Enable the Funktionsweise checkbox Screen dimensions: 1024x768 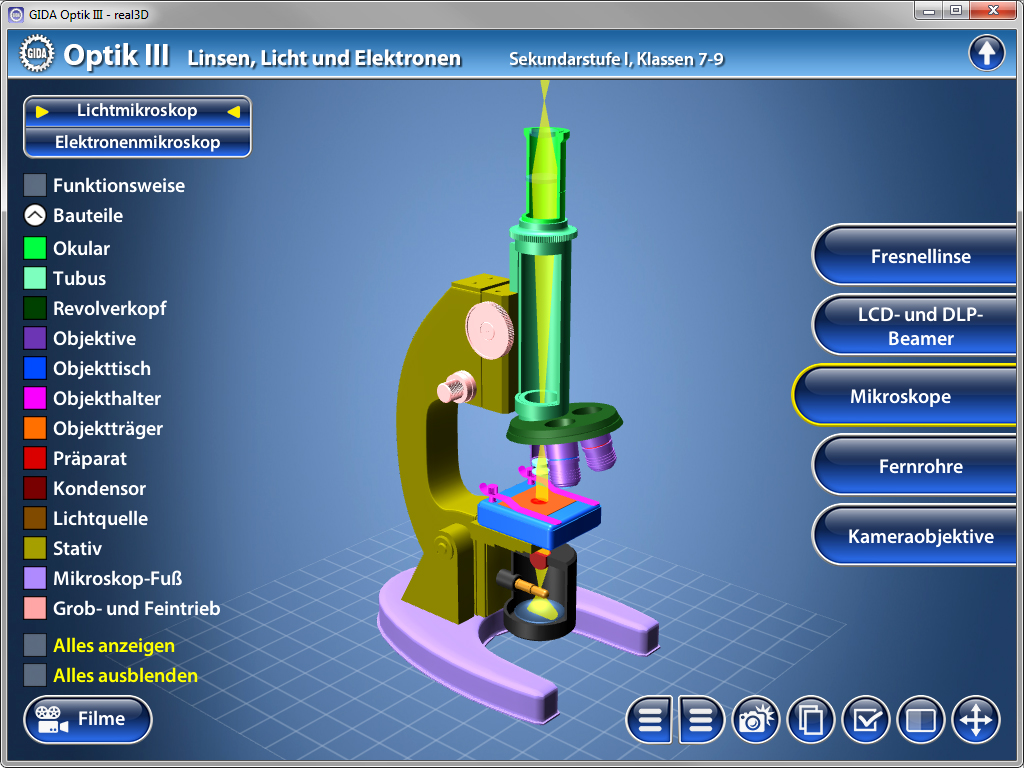[x=35, y=185]
